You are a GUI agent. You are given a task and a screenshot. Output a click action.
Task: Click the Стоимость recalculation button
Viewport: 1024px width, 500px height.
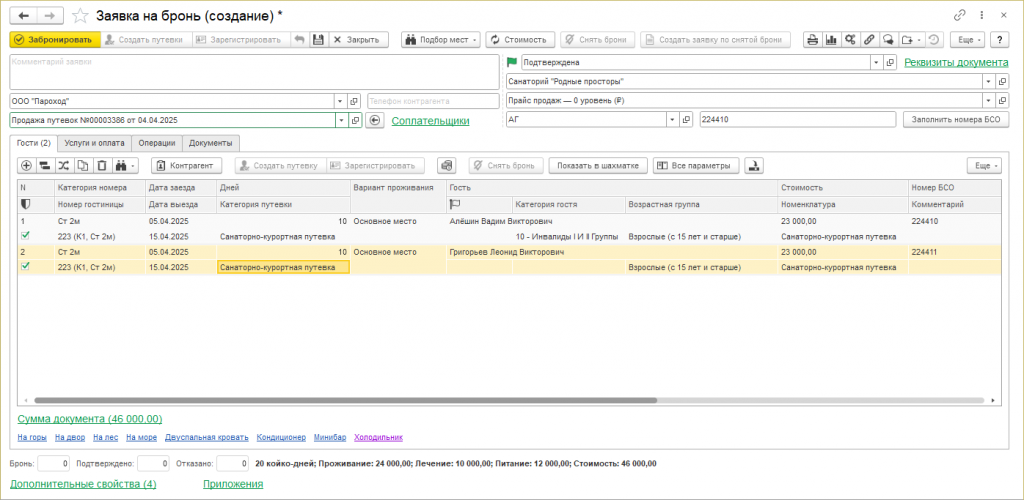pyautogui.click(x=520, y=39)
